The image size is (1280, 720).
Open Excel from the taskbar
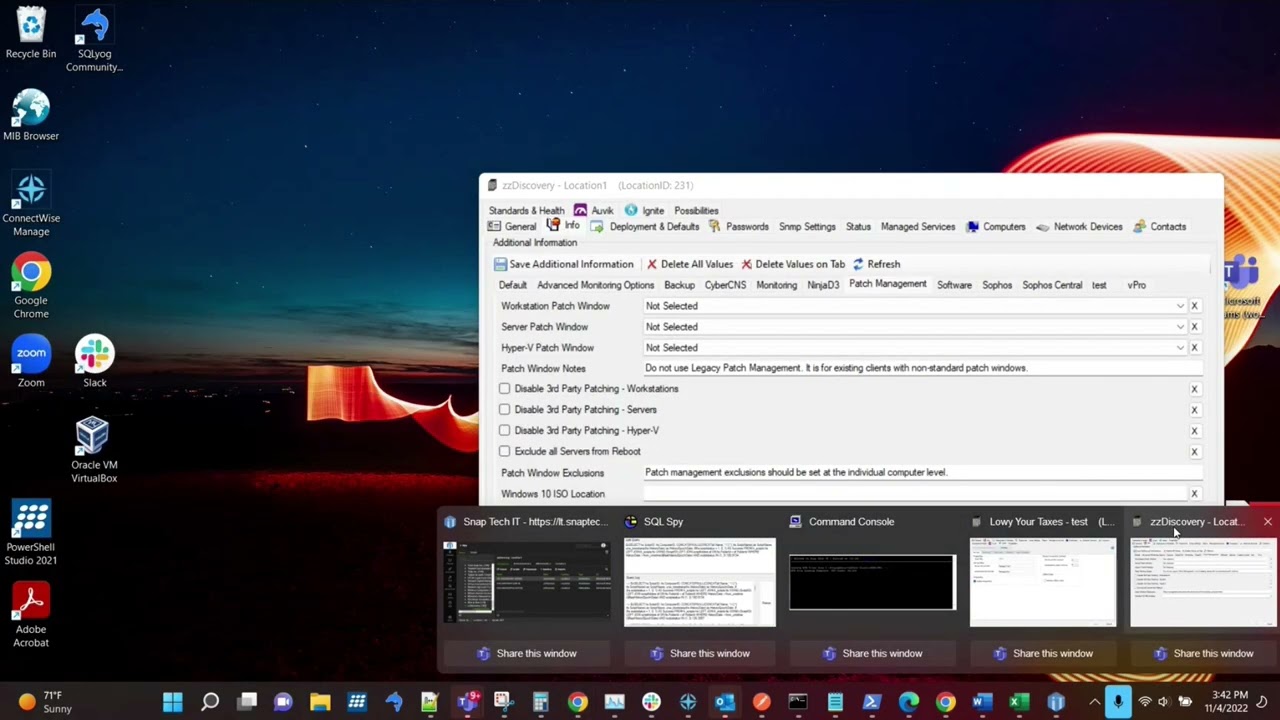click(1019, 702)
